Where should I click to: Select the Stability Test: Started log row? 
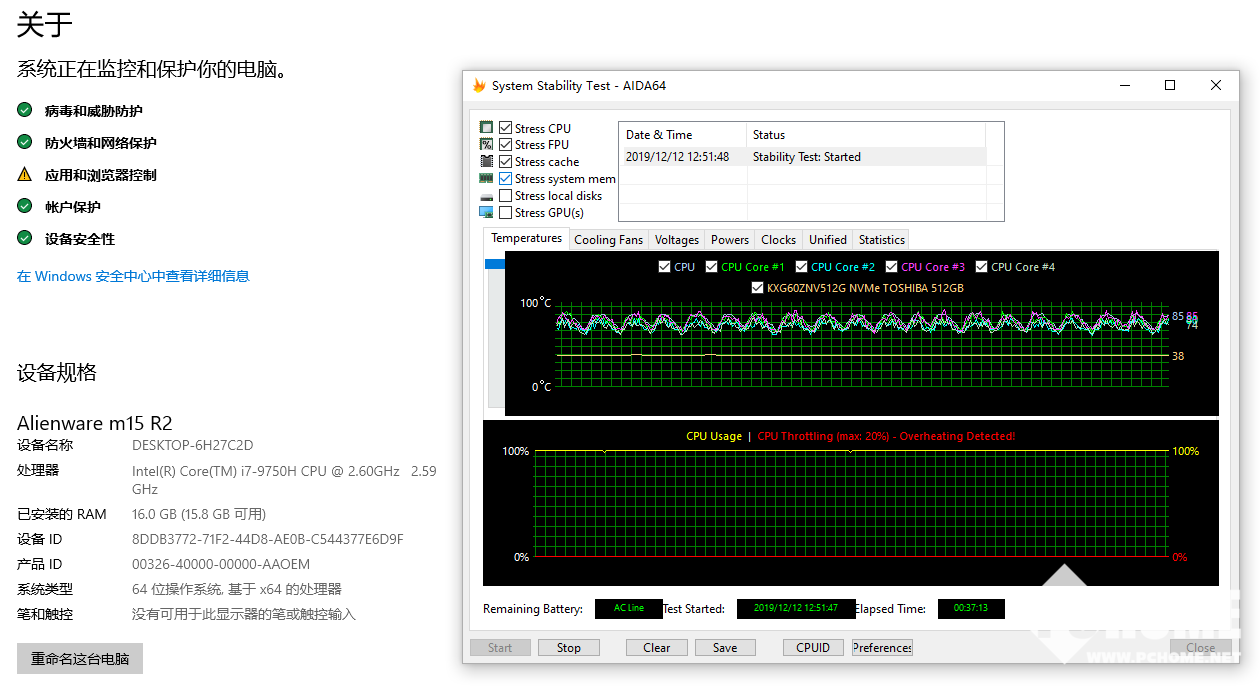[x=803, y=157]
